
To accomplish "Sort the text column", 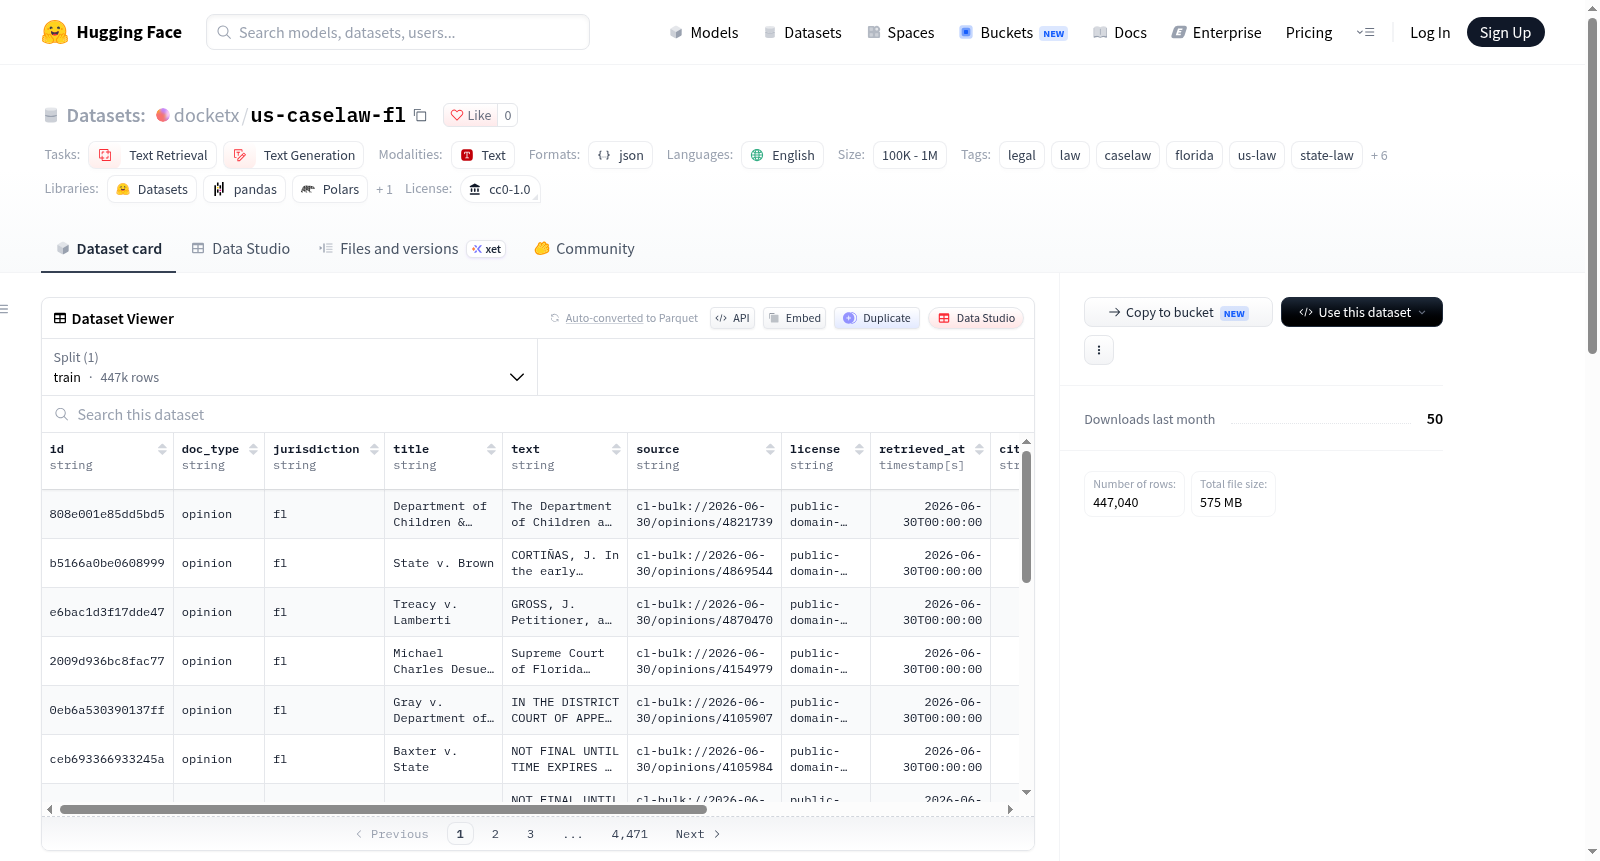I will coord(616,450).
